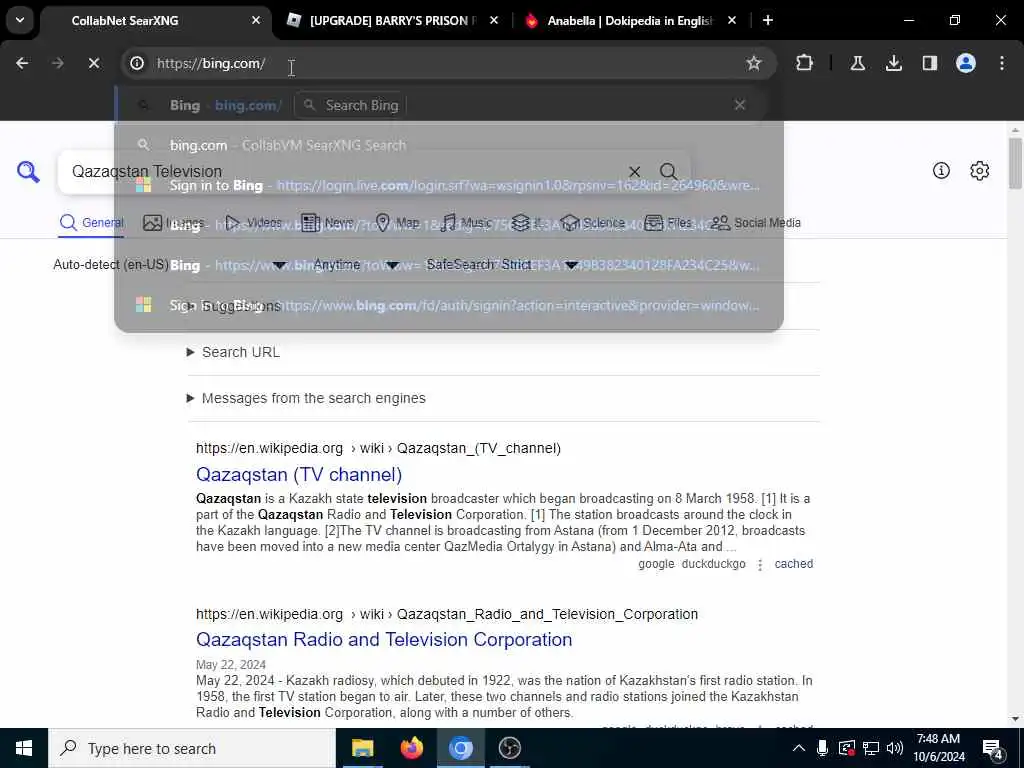Select the General search category

click(x=91, y=223)
